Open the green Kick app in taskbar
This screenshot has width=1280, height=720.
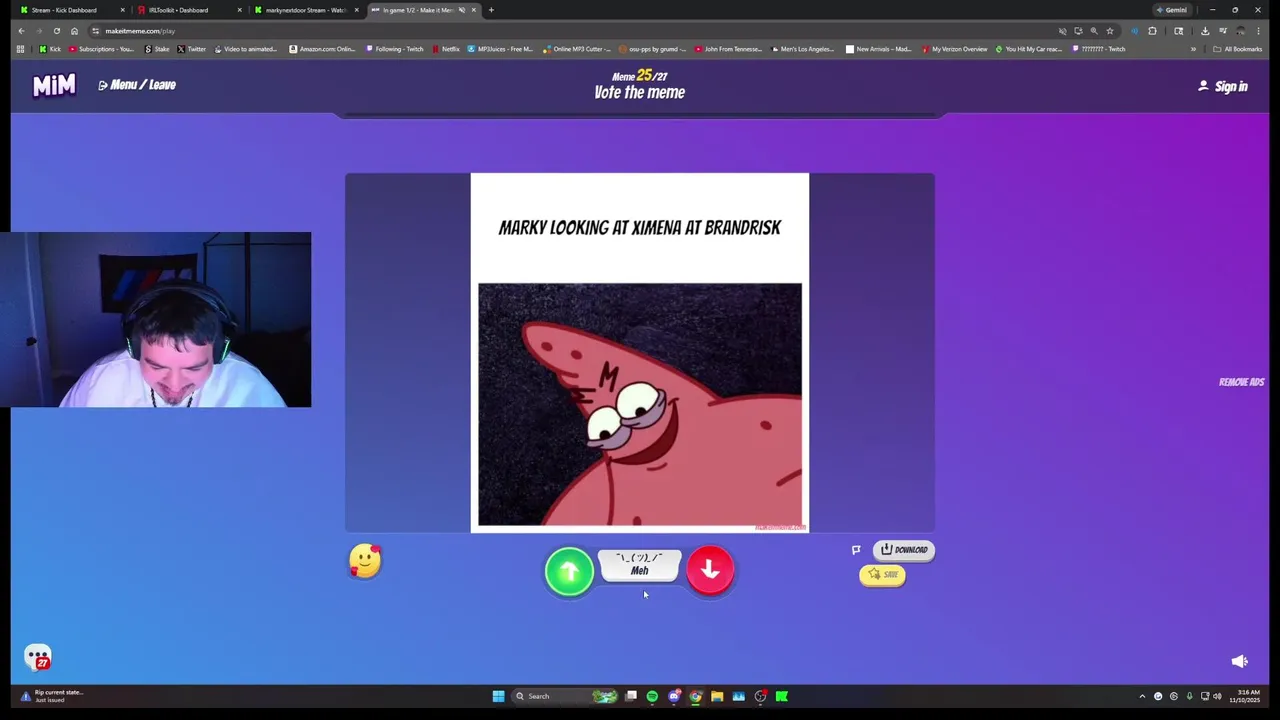click(x=782, y=696)
